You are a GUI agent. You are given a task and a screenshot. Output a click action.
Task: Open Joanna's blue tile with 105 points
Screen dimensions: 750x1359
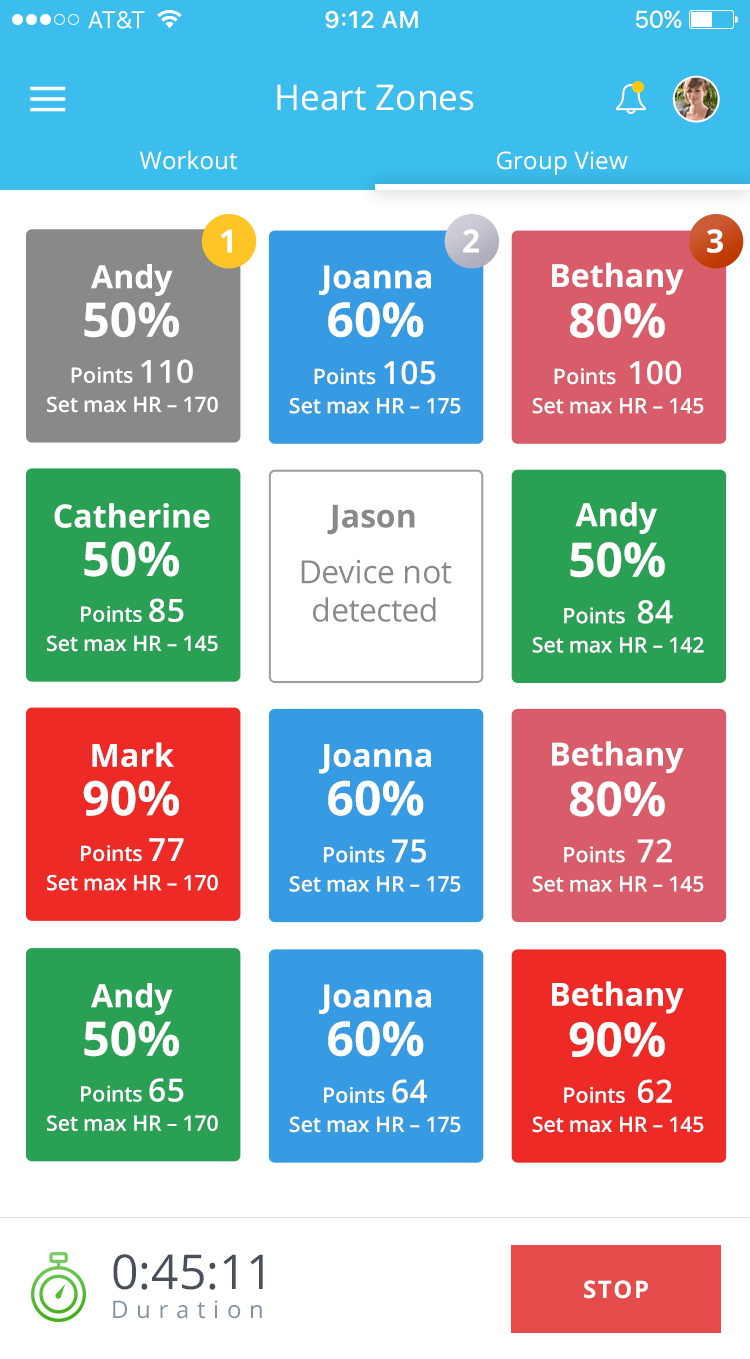coord(376,337)
